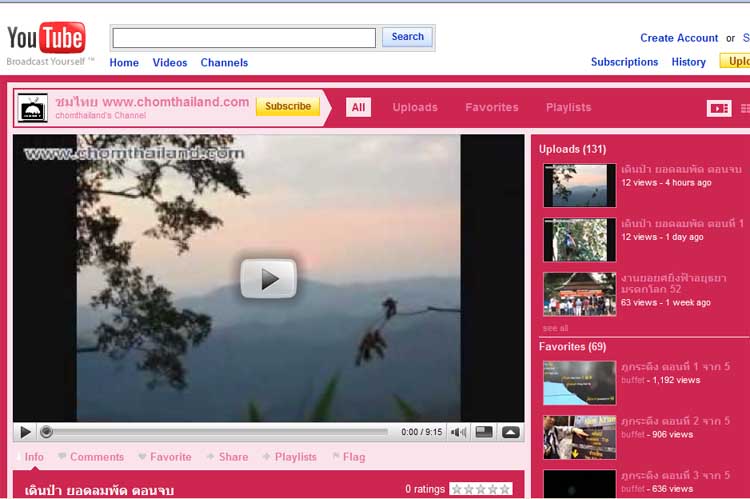Switch to the Uploads tab
The height and width of the screenshot is (499, 750).
point(415,108)
